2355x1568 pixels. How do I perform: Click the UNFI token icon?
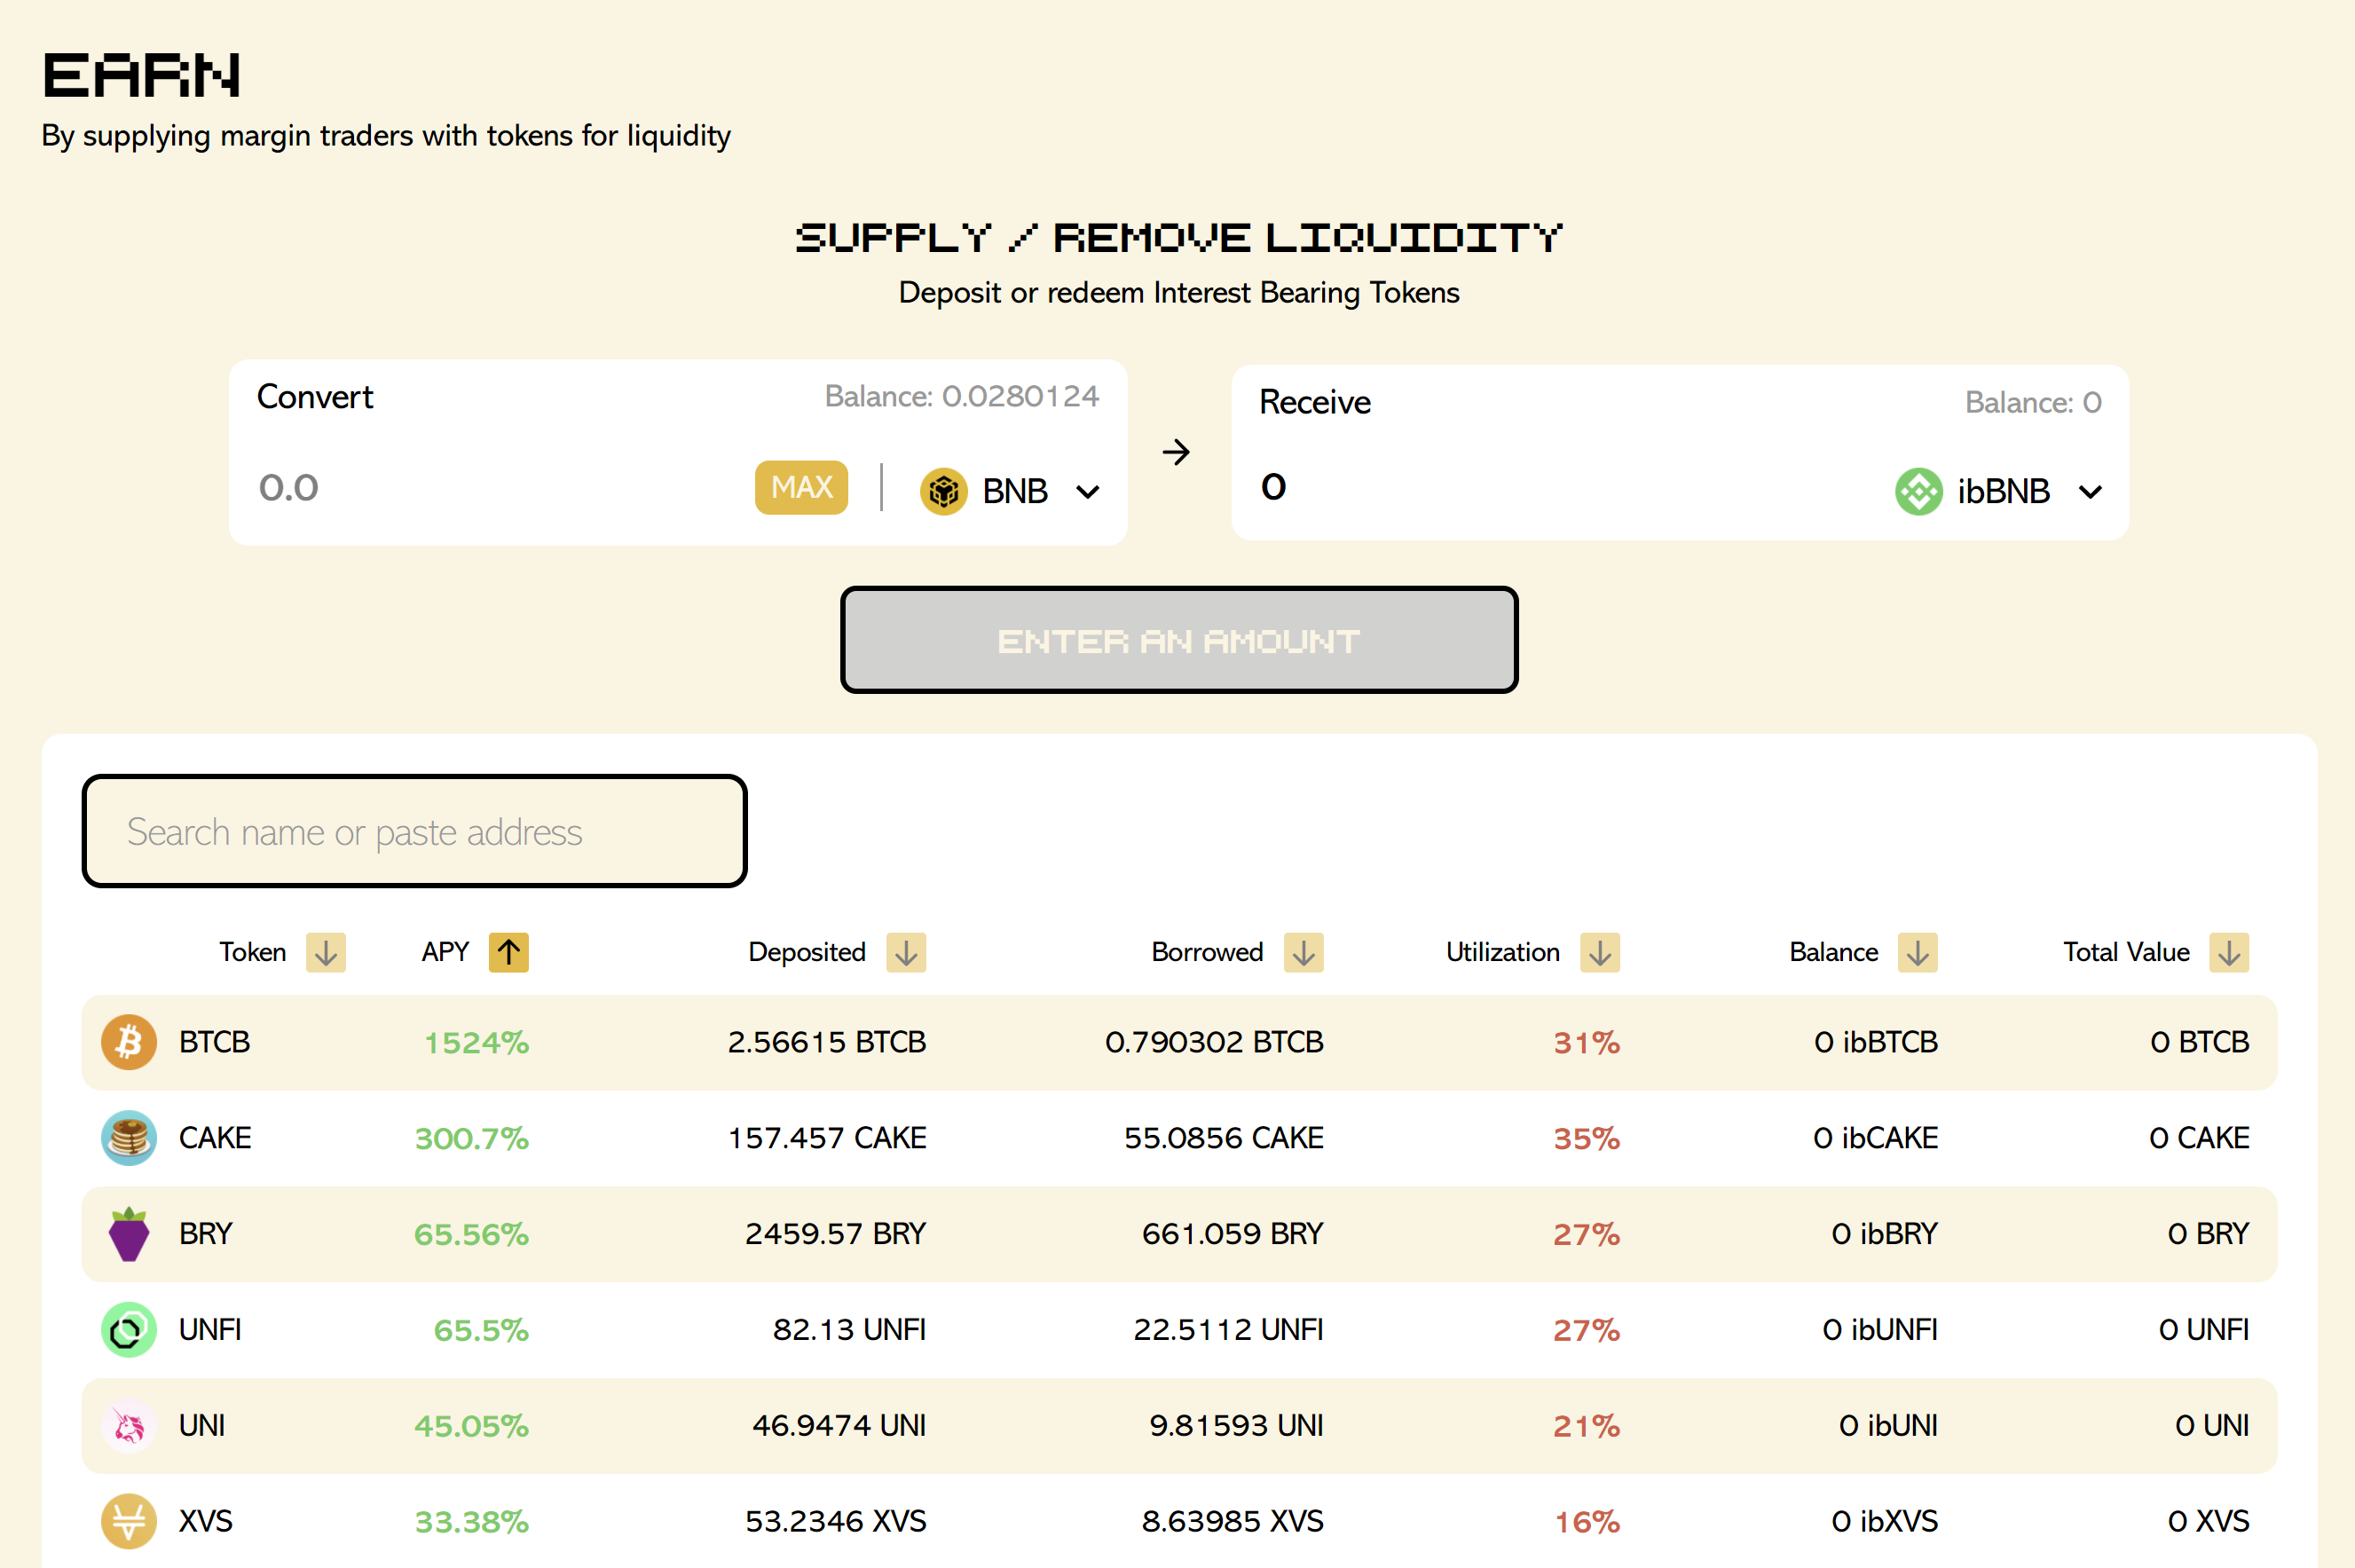coord(129,1330)
